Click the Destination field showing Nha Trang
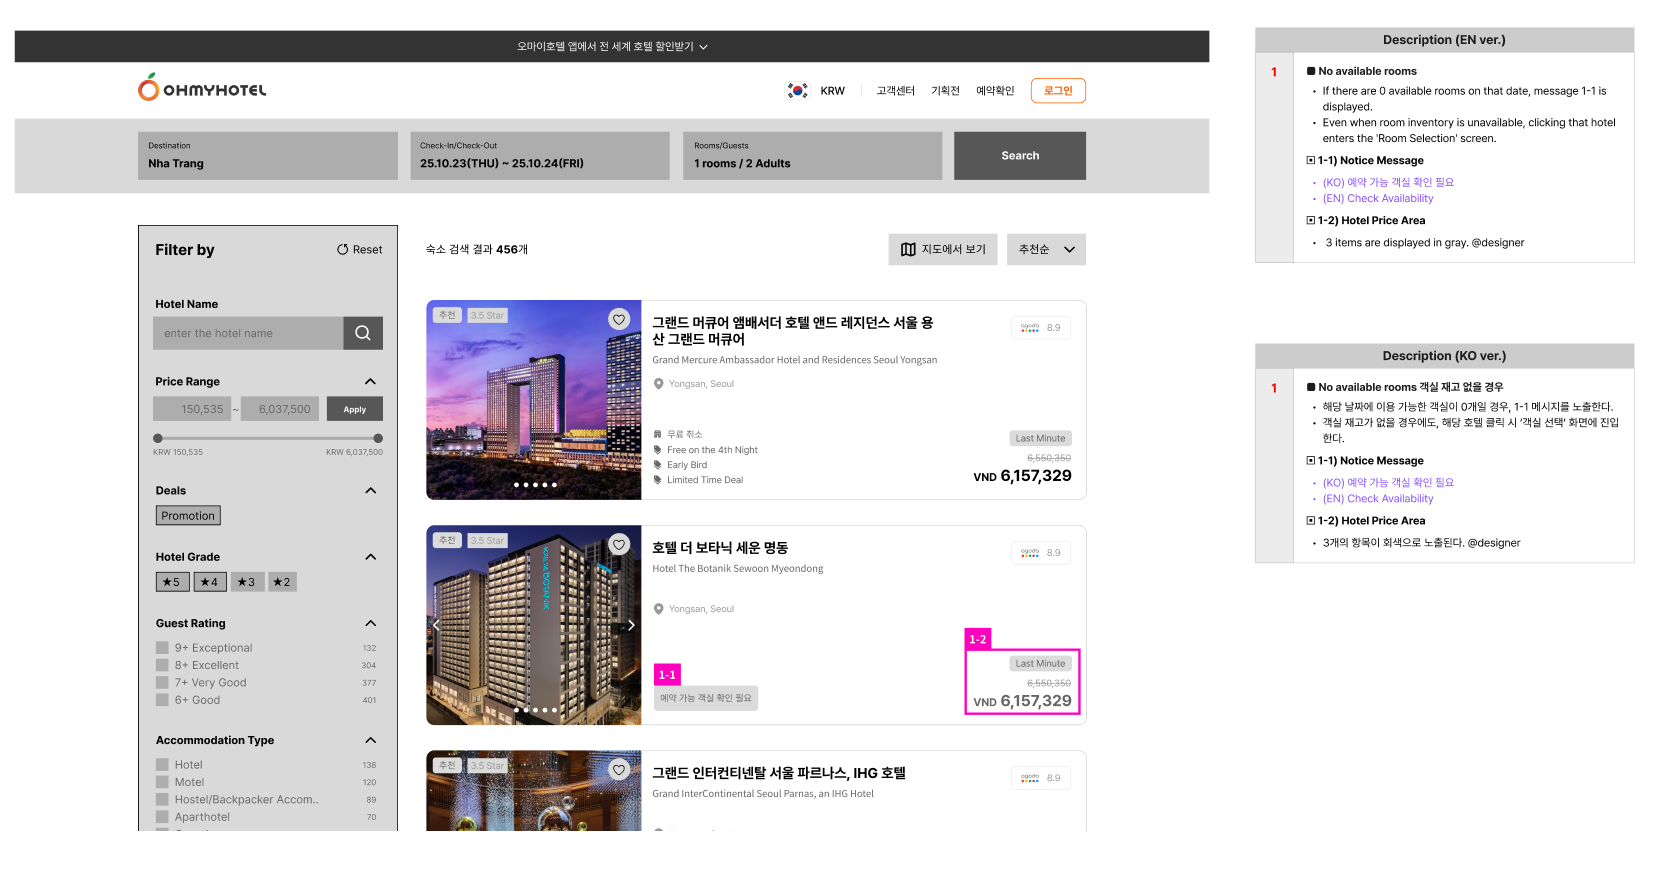1654x879 pixels. 268,156
